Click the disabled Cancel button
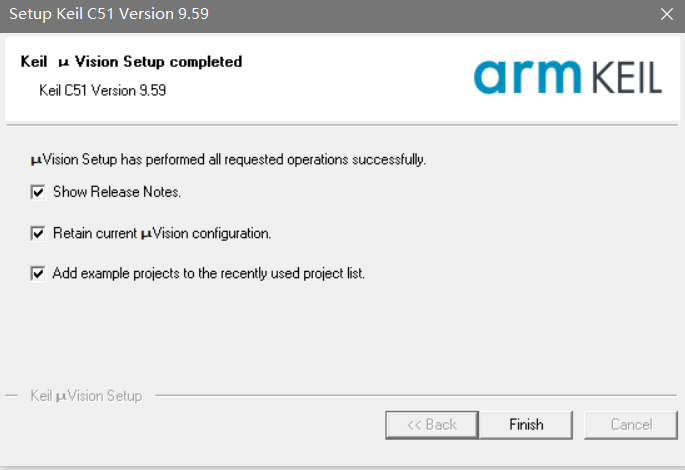 631,425
